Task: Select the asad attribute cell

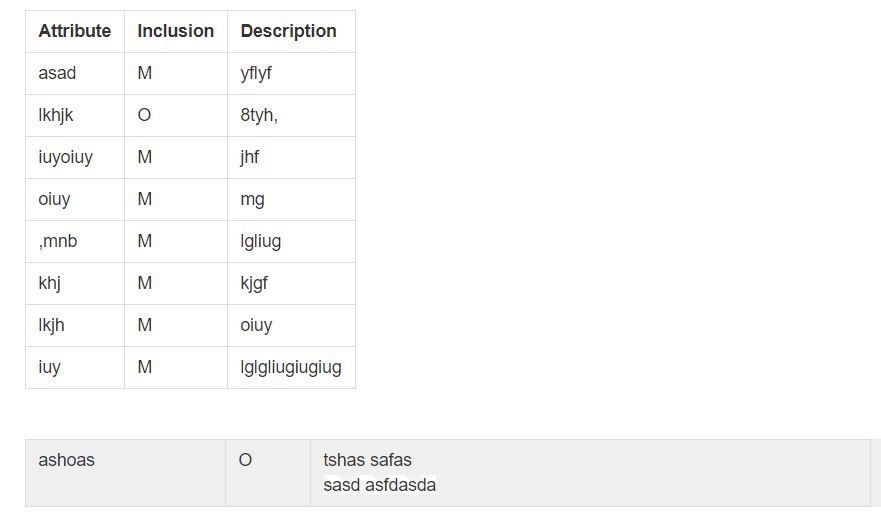Action: point(75,74)
